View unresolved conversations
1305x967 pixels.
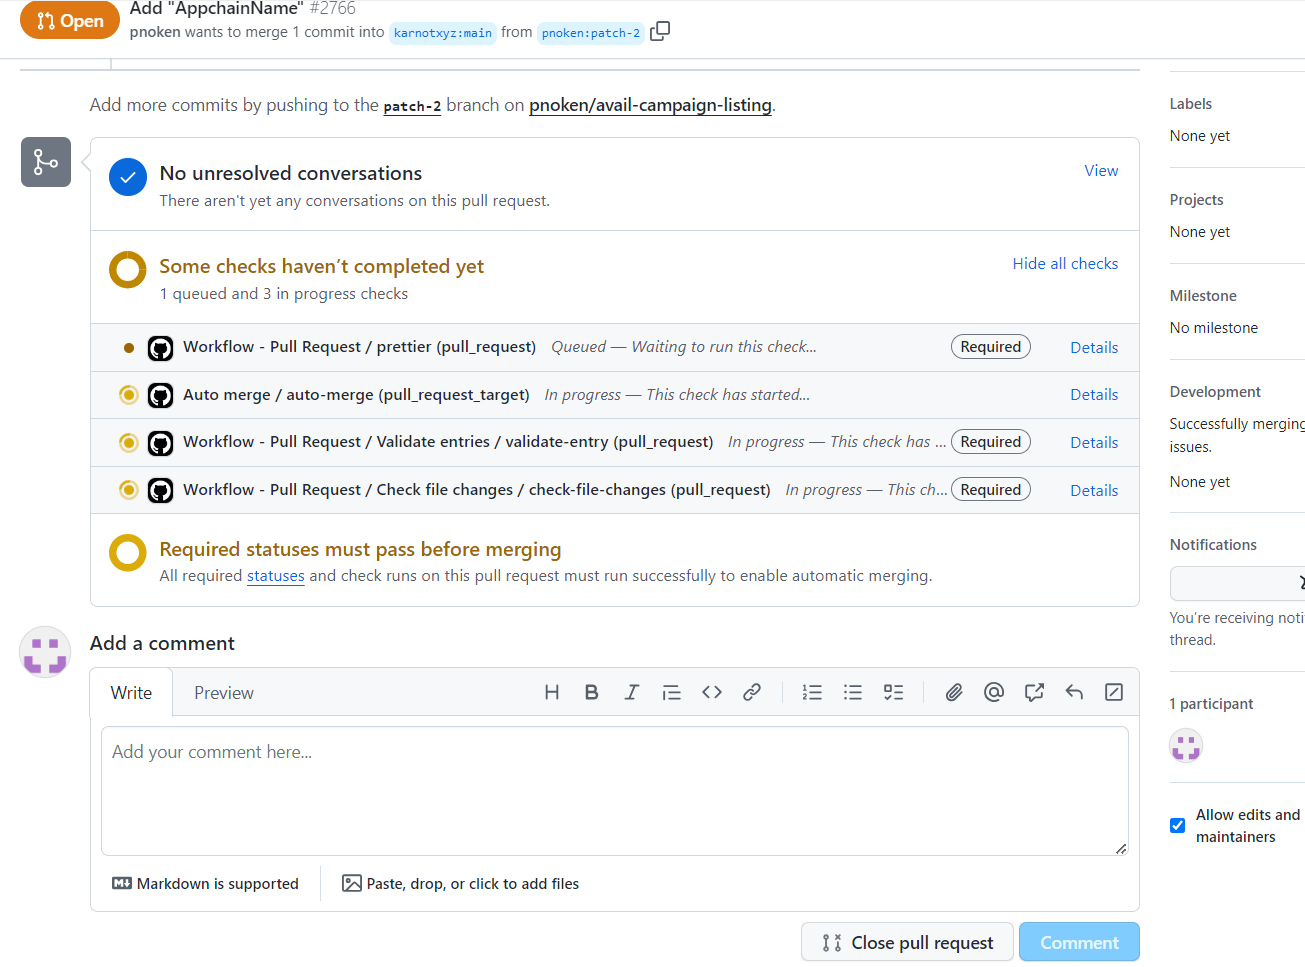click(x=1101, y=171)
